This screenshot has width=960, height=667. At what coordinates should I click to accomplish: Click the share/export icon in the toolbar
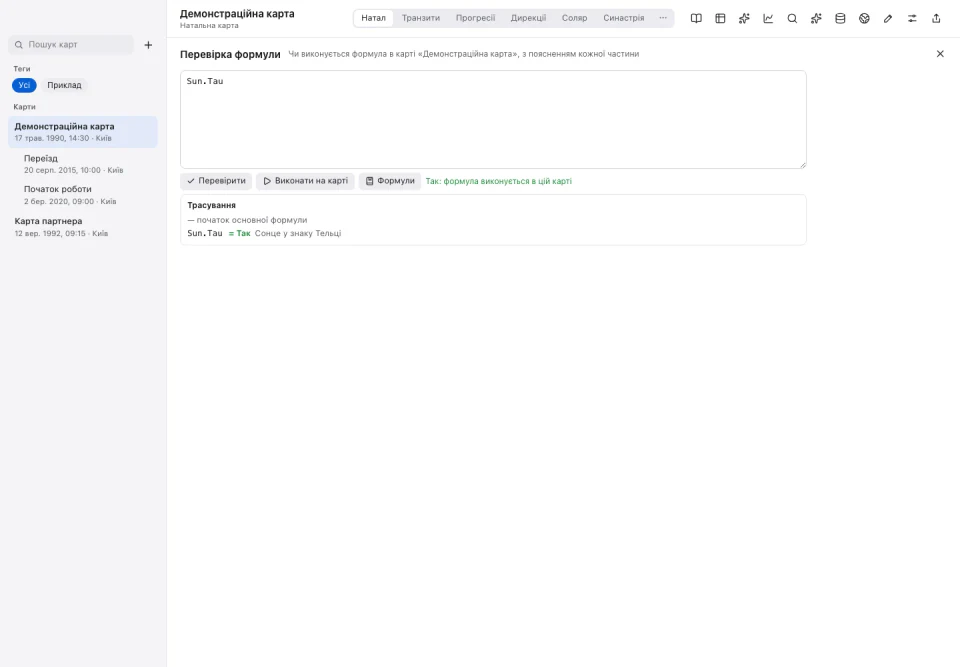click(x=936, y=18)
